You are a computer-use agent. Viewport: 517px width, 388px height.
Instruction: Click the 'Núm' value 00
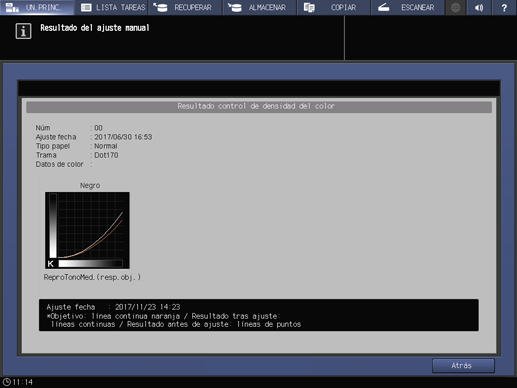coord(98,128)
